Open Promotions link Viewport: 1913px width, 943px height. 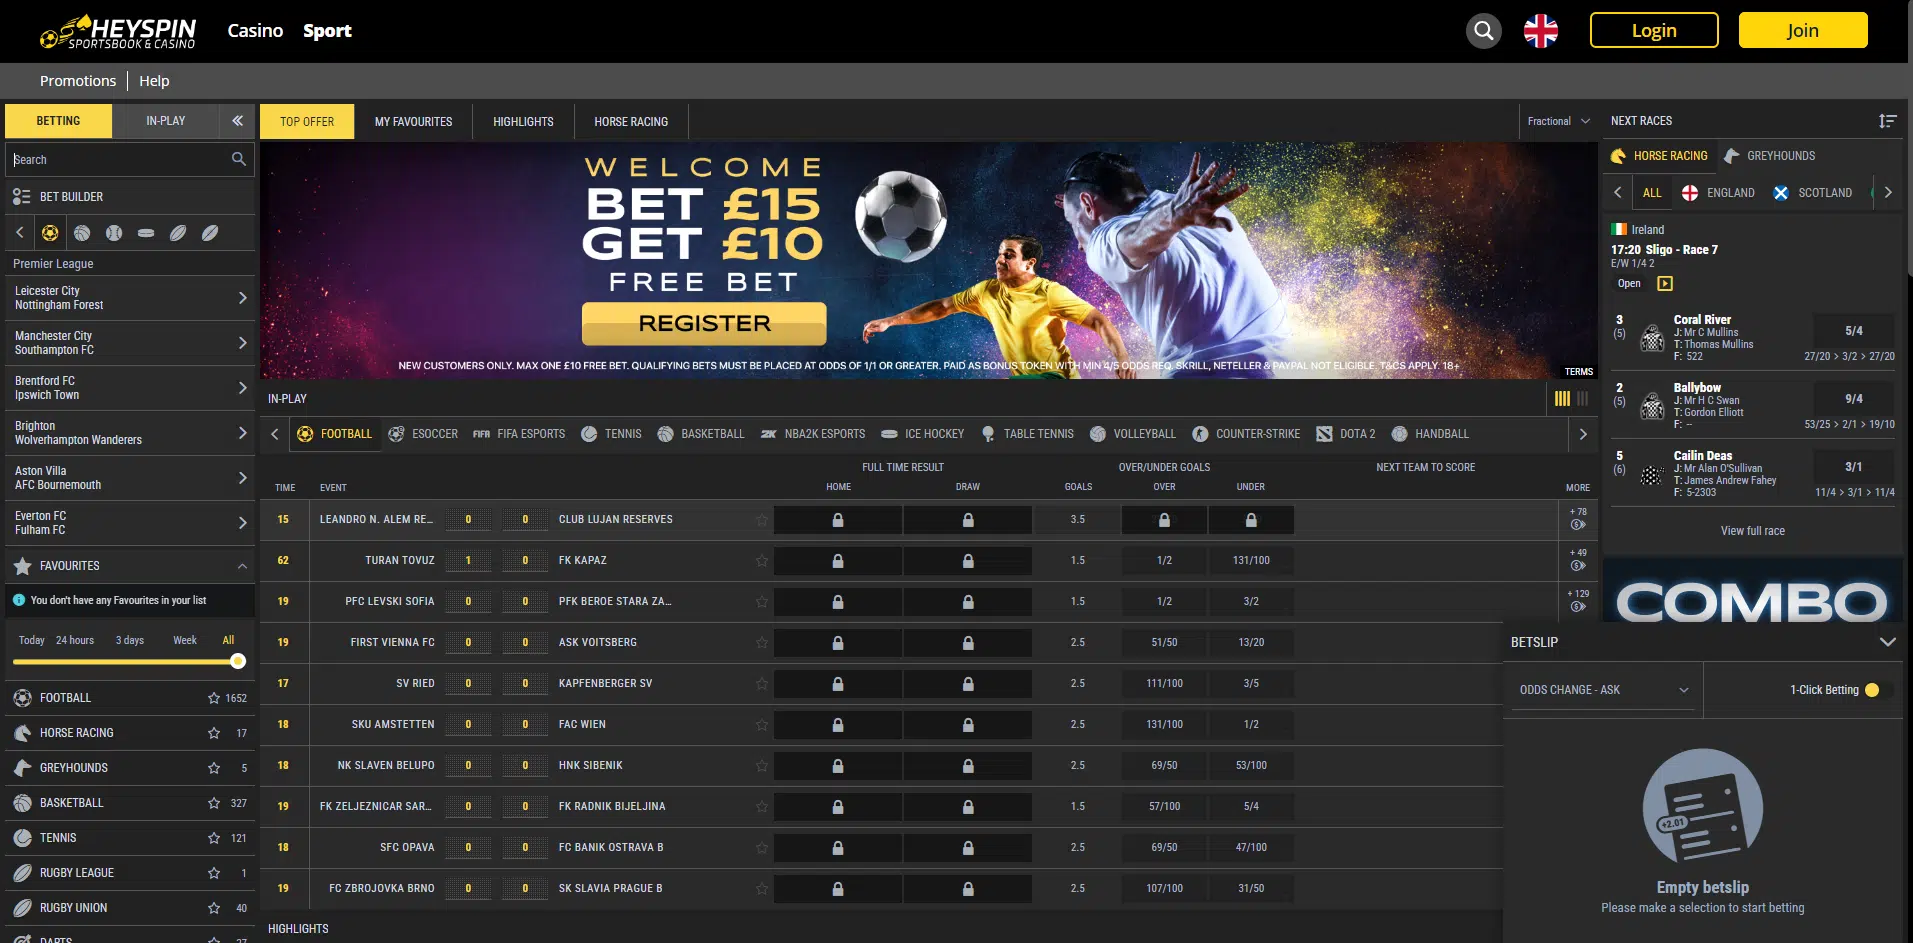pyautogui.click(x=78, y=81)
